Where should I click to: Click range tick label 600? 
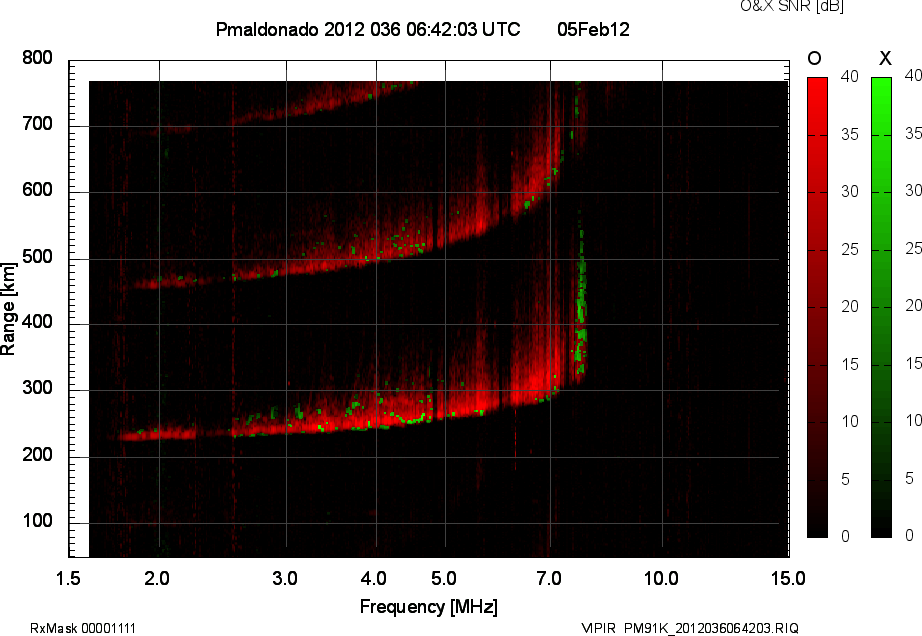(x=37, y=190)
